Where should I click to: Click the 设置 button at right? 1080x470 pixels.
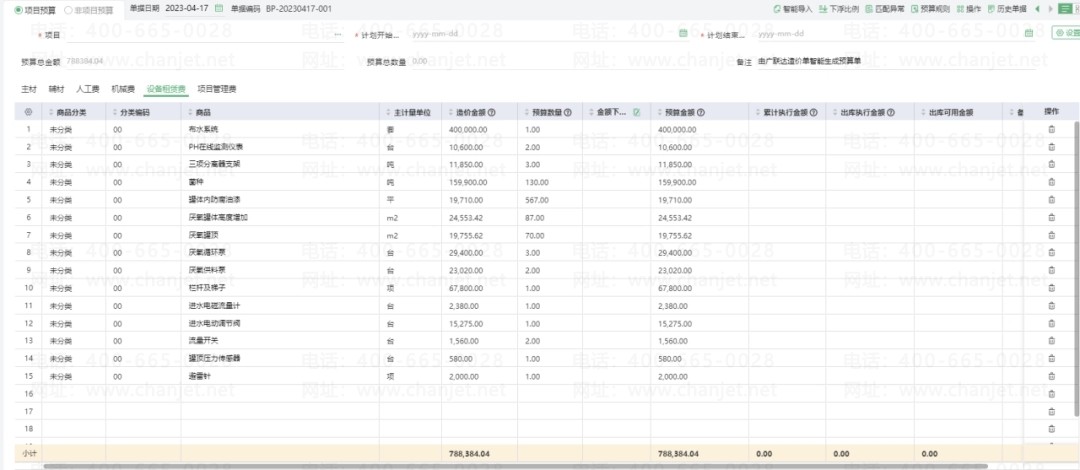(x=1066, y=32)
